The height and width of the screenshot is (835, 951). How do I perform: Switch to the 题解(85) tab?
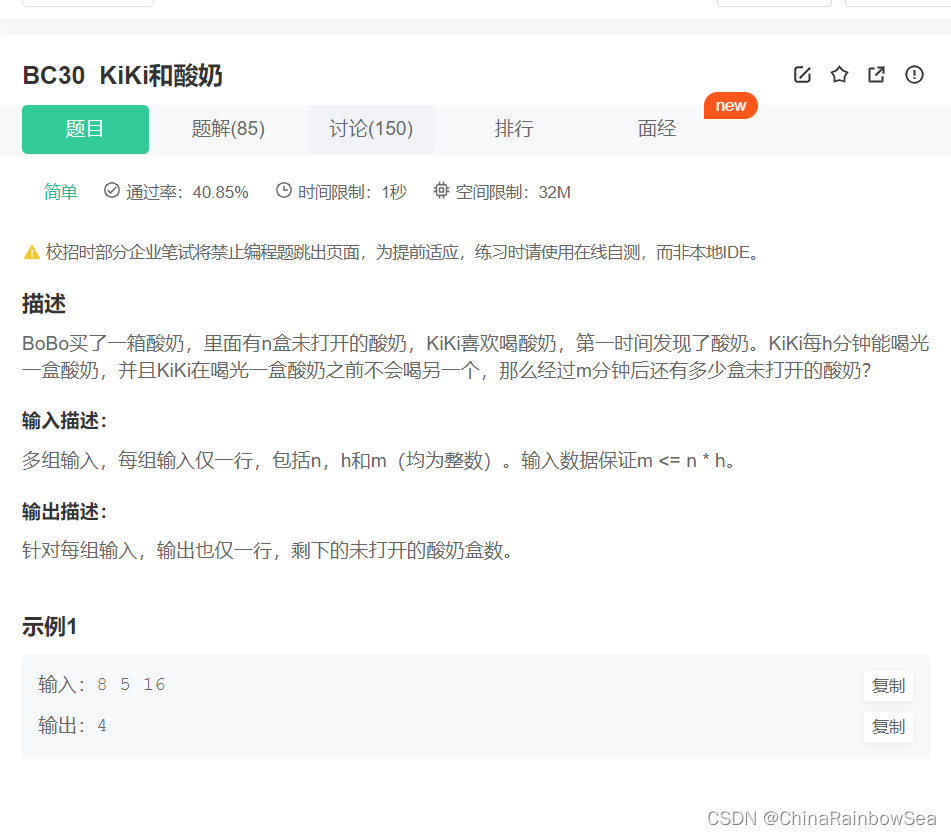pos(228,129)
